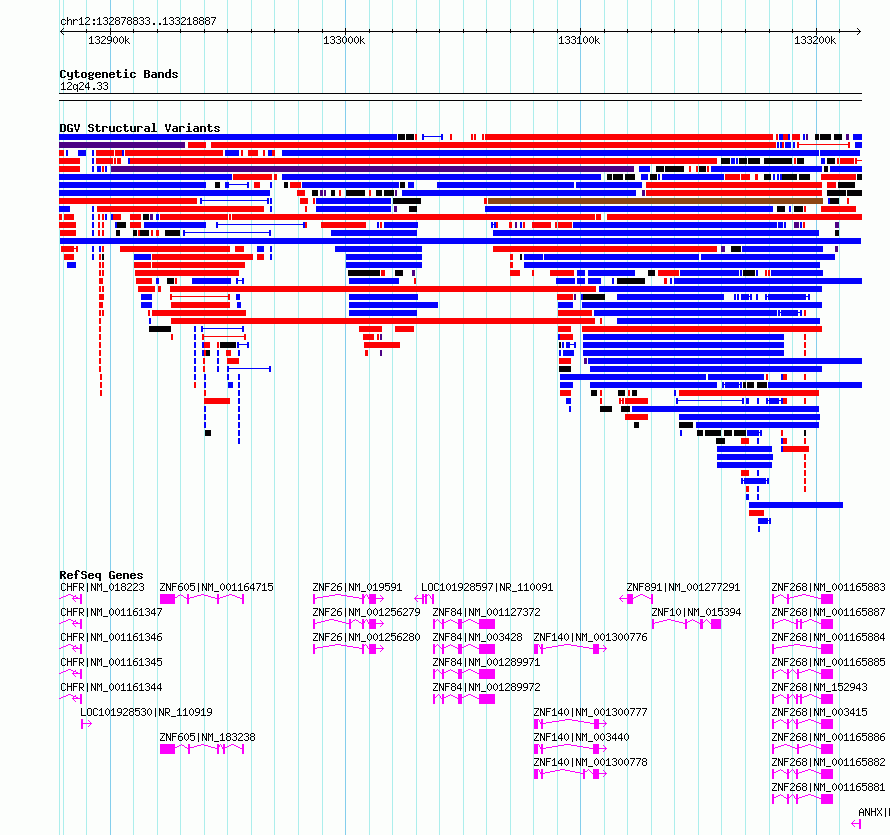Open ZNF26|NM_001256279 gene label
The width and height of the screenshot is (890, 835).
pyautogui.click(x=366, y=612)
